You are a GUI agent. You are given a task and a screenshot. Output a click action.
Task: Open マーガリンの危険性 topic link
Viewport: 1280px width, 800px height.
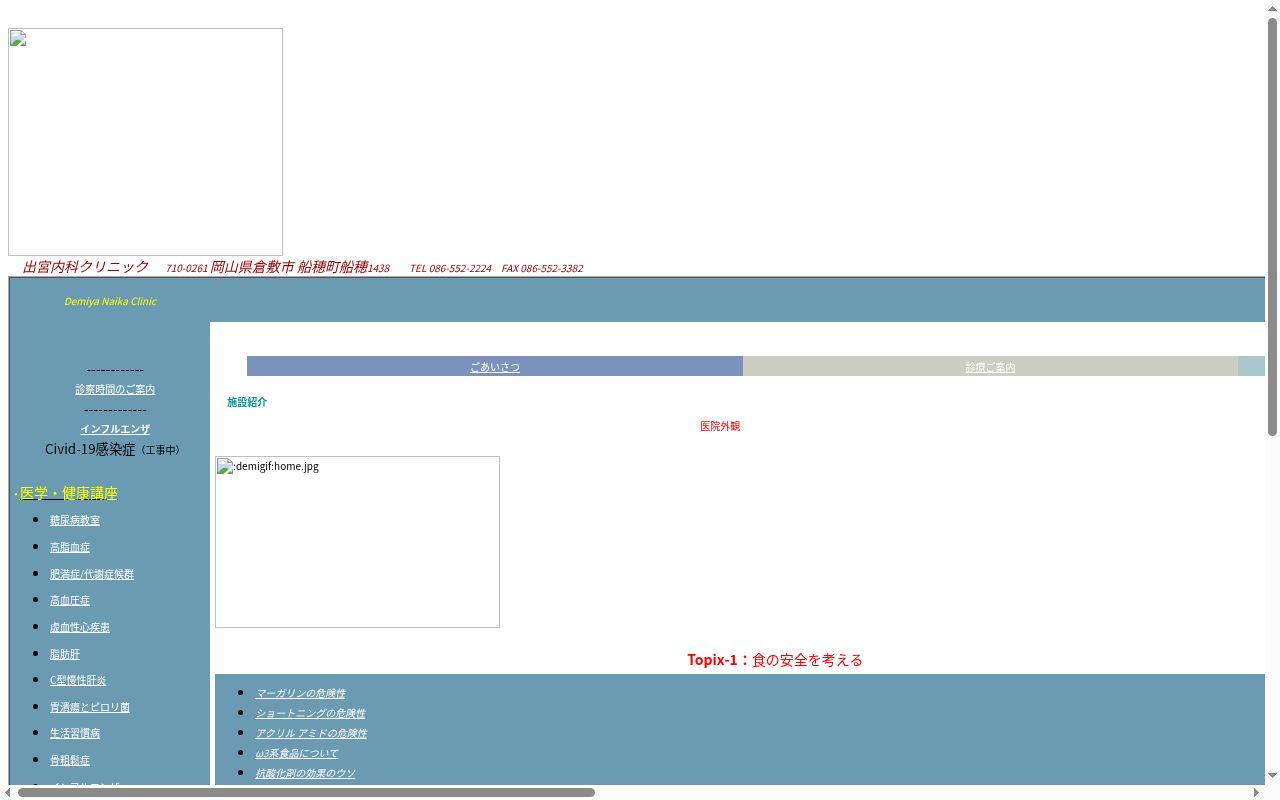tap(300, 693)
